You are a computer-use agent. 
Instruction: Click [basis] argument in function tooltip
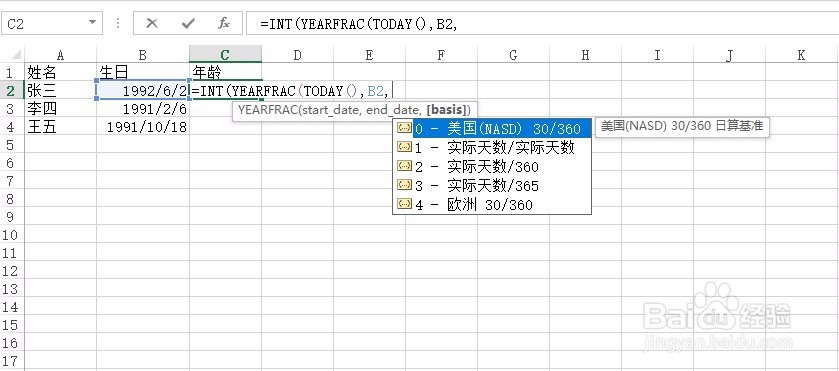pos(447,110)
